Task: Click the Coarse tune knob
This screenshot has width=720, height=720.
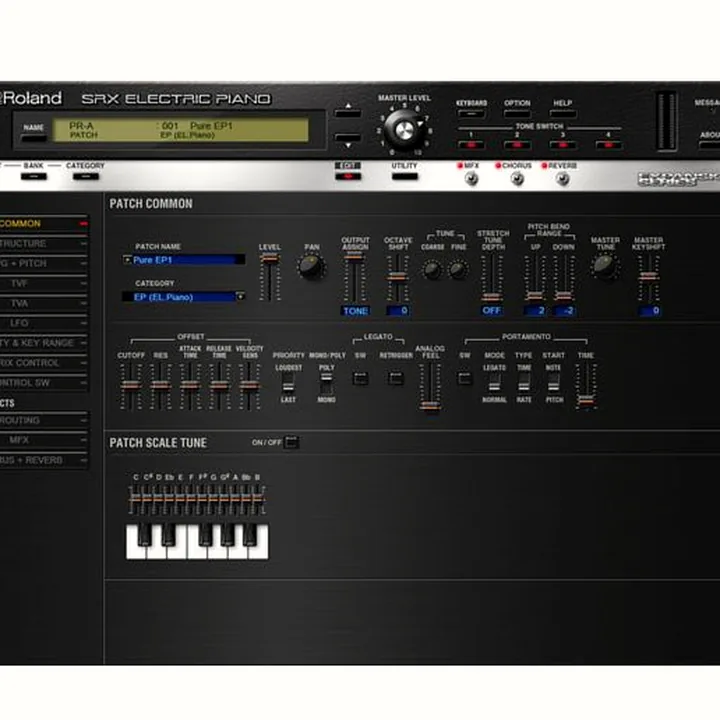Action: pyautogui.click(x=432, y=270)
